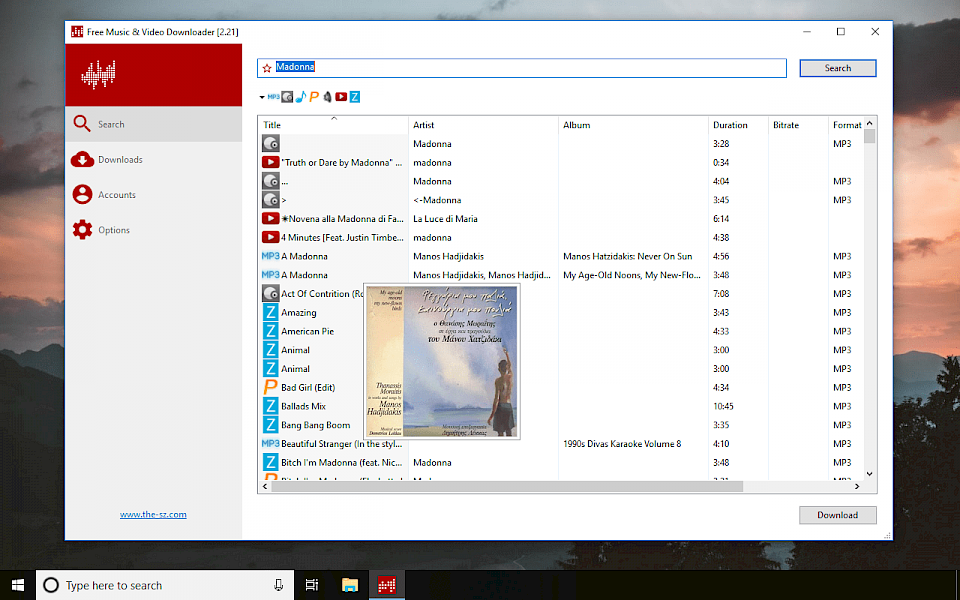This screenshot has height=600, width=960.
Task: Toggle the MP3 source filter icon
Action: tap(273, 97)
